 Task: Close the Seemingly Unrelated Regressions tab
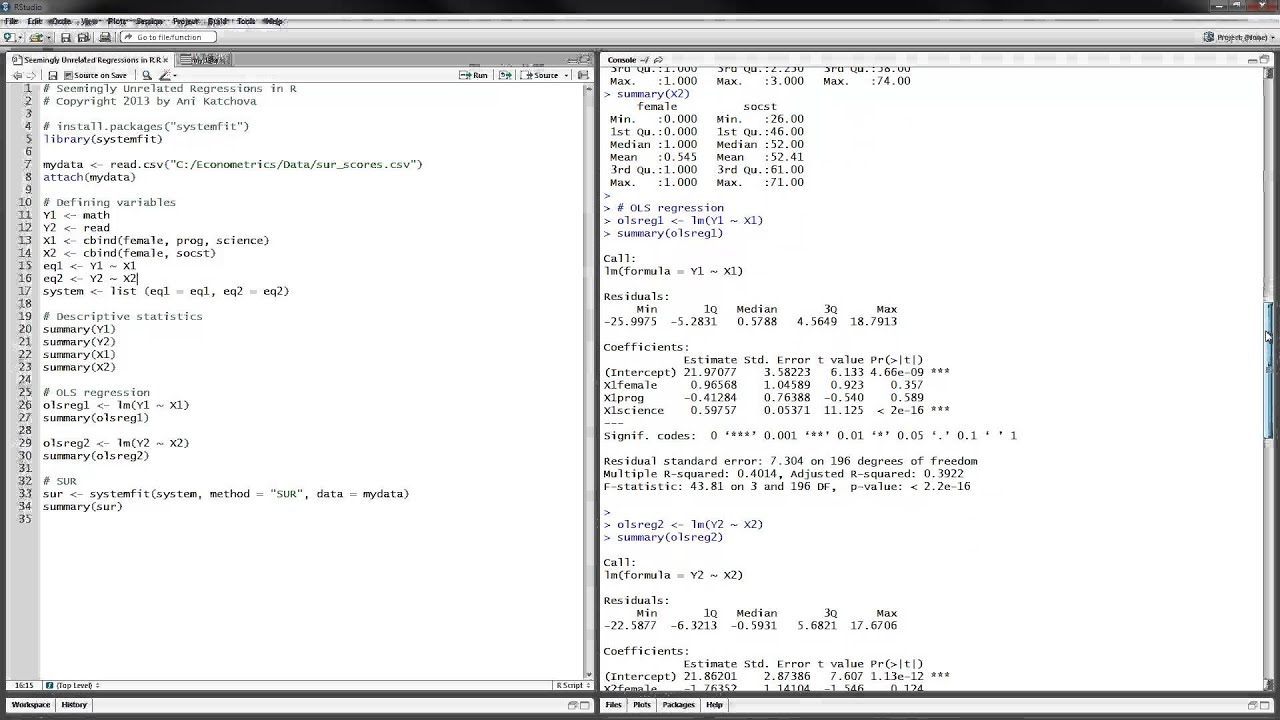[165, 60]
